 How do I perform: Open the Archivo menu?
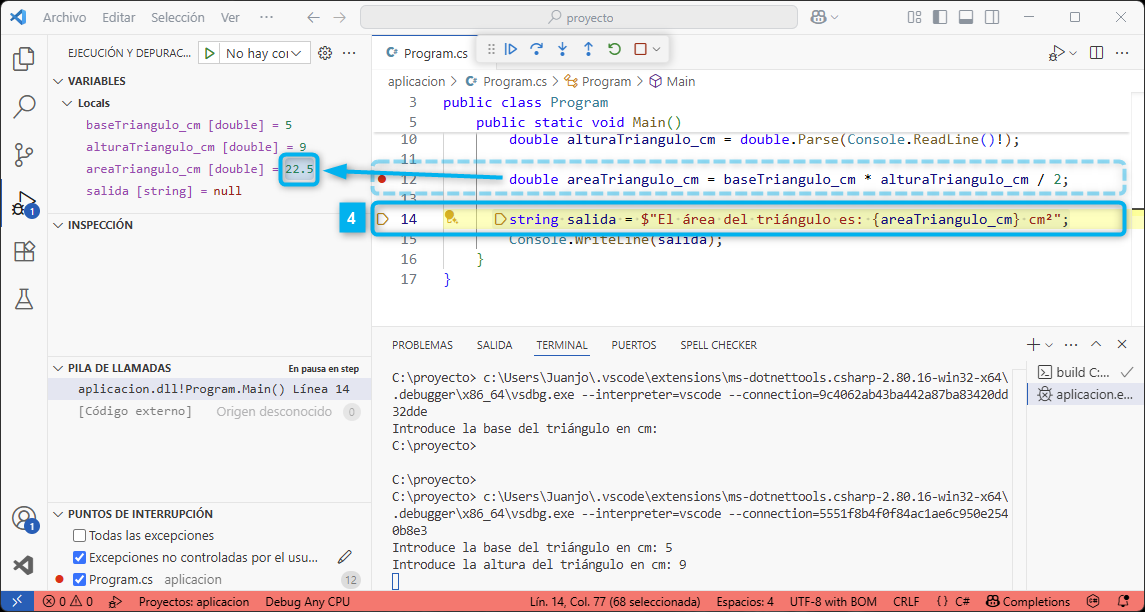pos(64,17)
